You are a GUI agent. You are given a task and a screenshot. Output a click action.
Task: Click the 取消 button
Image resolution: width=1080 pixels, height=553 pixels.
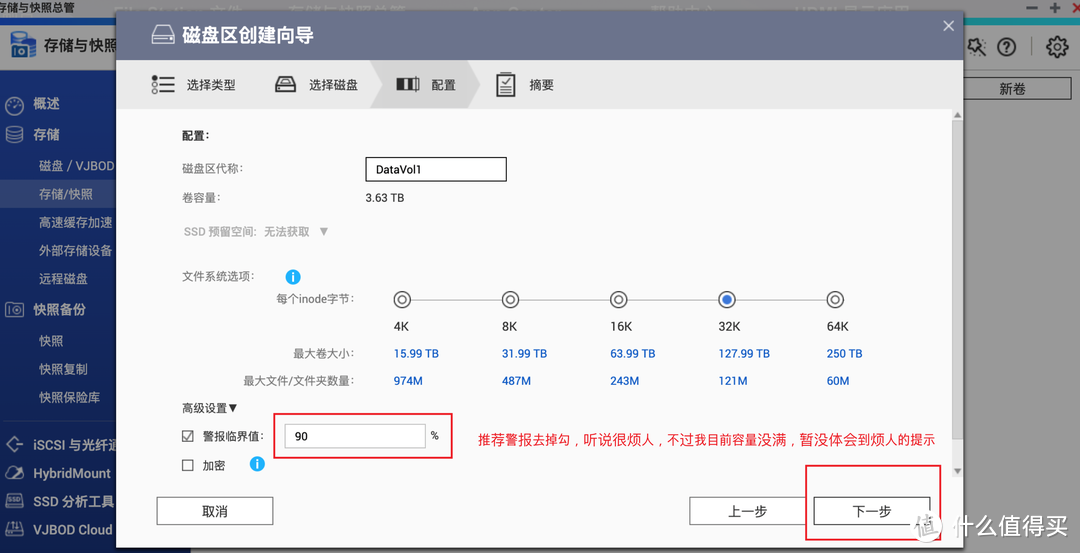(215, 511)
